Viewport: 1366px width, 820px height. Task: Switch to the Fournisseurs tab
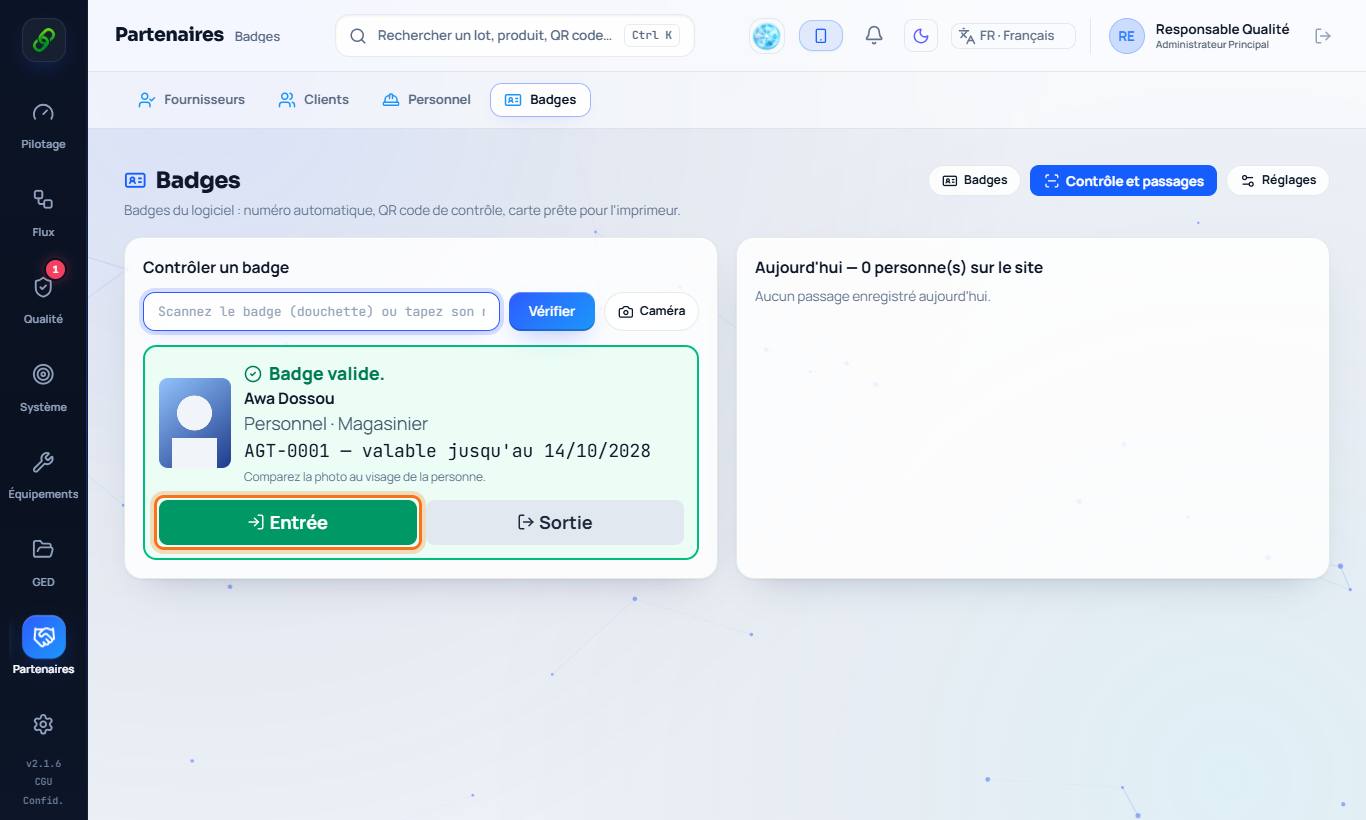click(x=191, y=100)
